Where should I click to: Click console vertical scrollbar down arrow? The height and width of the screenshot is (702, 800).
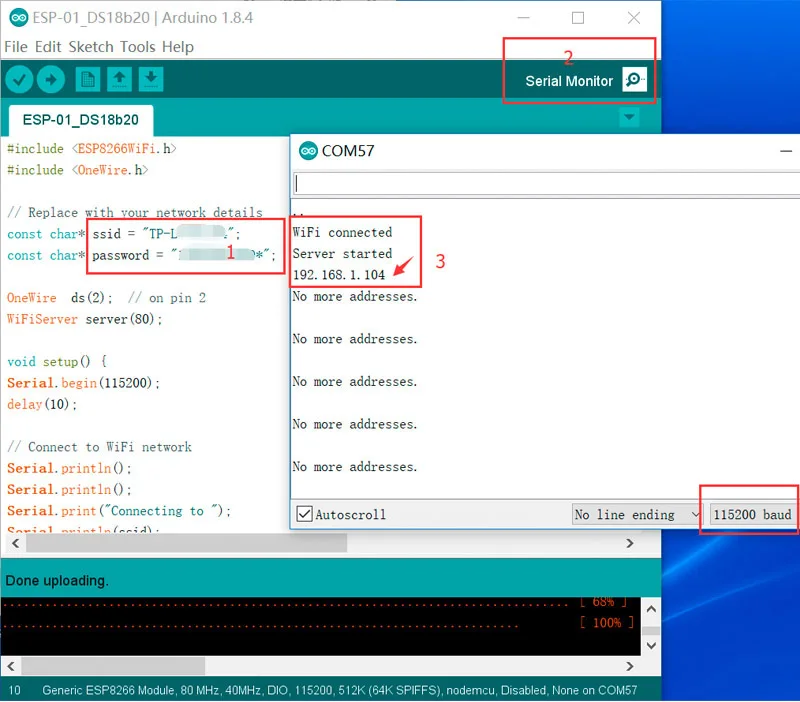click(651, 645)
